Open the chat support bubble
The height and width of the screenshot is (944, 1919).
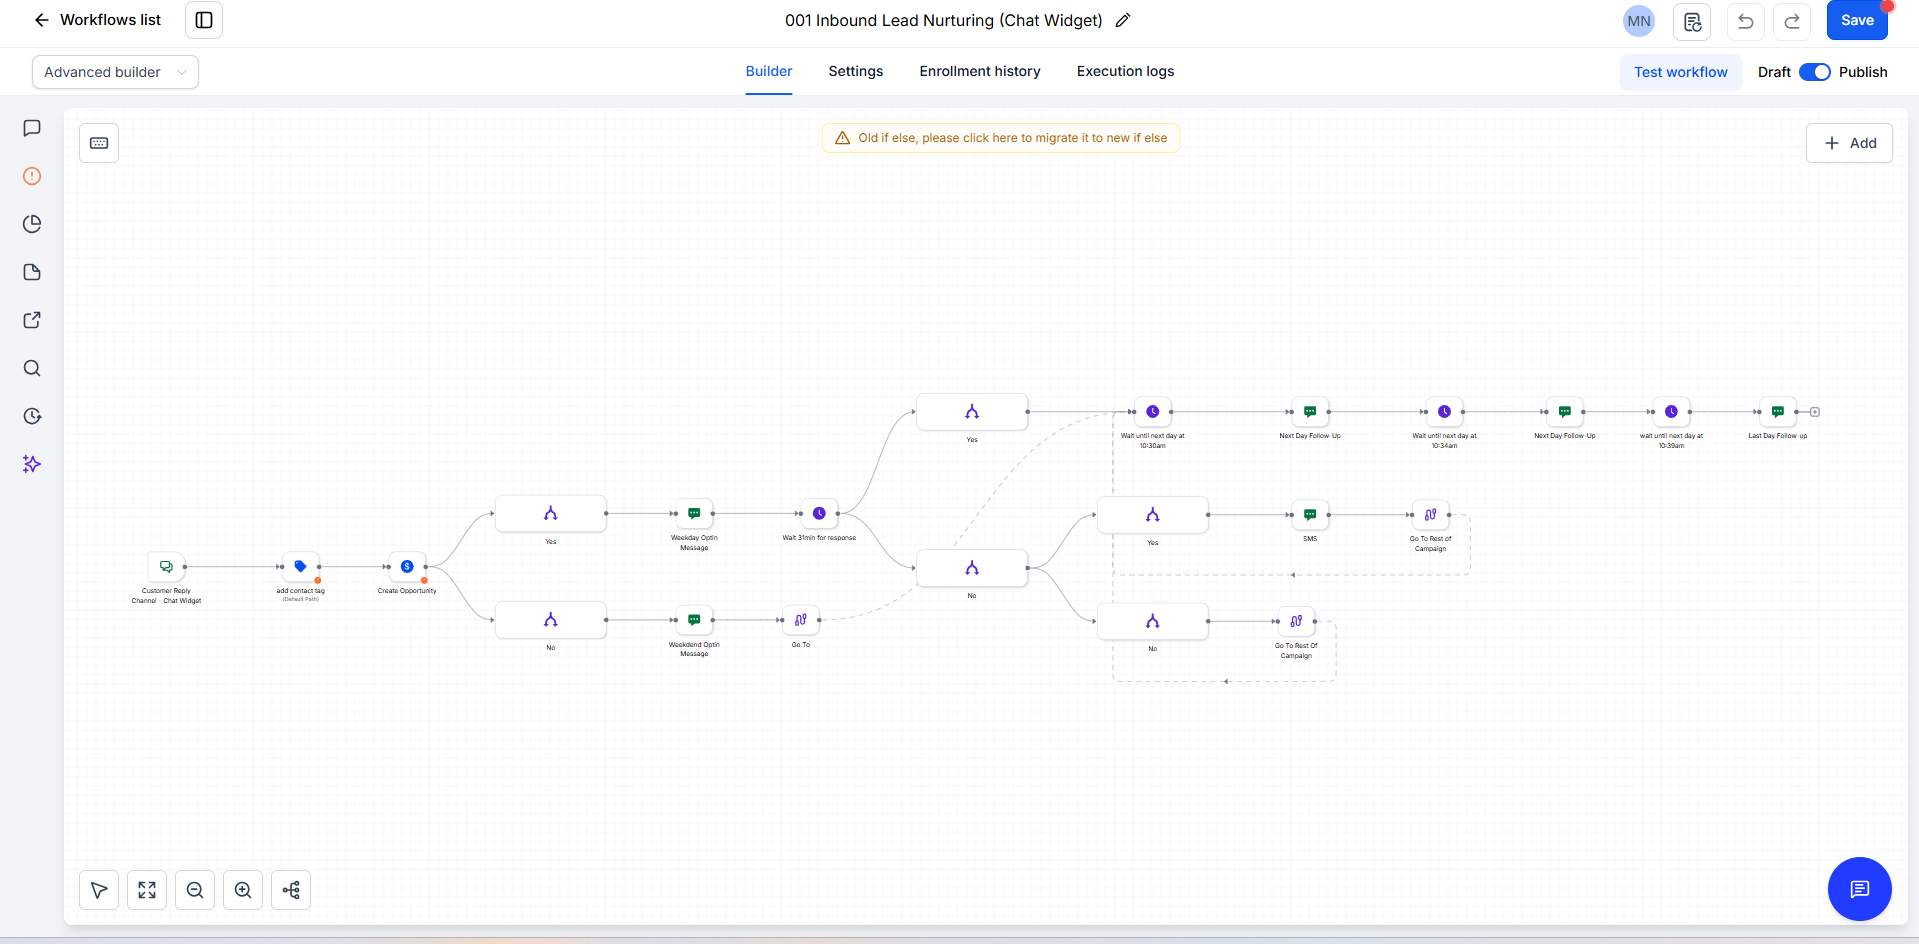click(x=1859, y=889)
